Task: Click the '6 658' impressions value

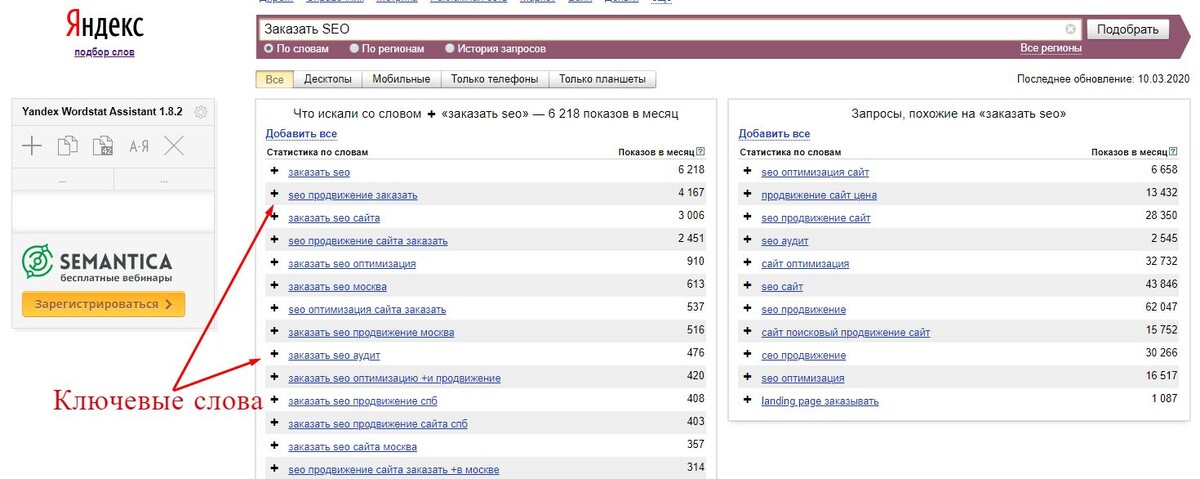Action: click(1164, 171)
